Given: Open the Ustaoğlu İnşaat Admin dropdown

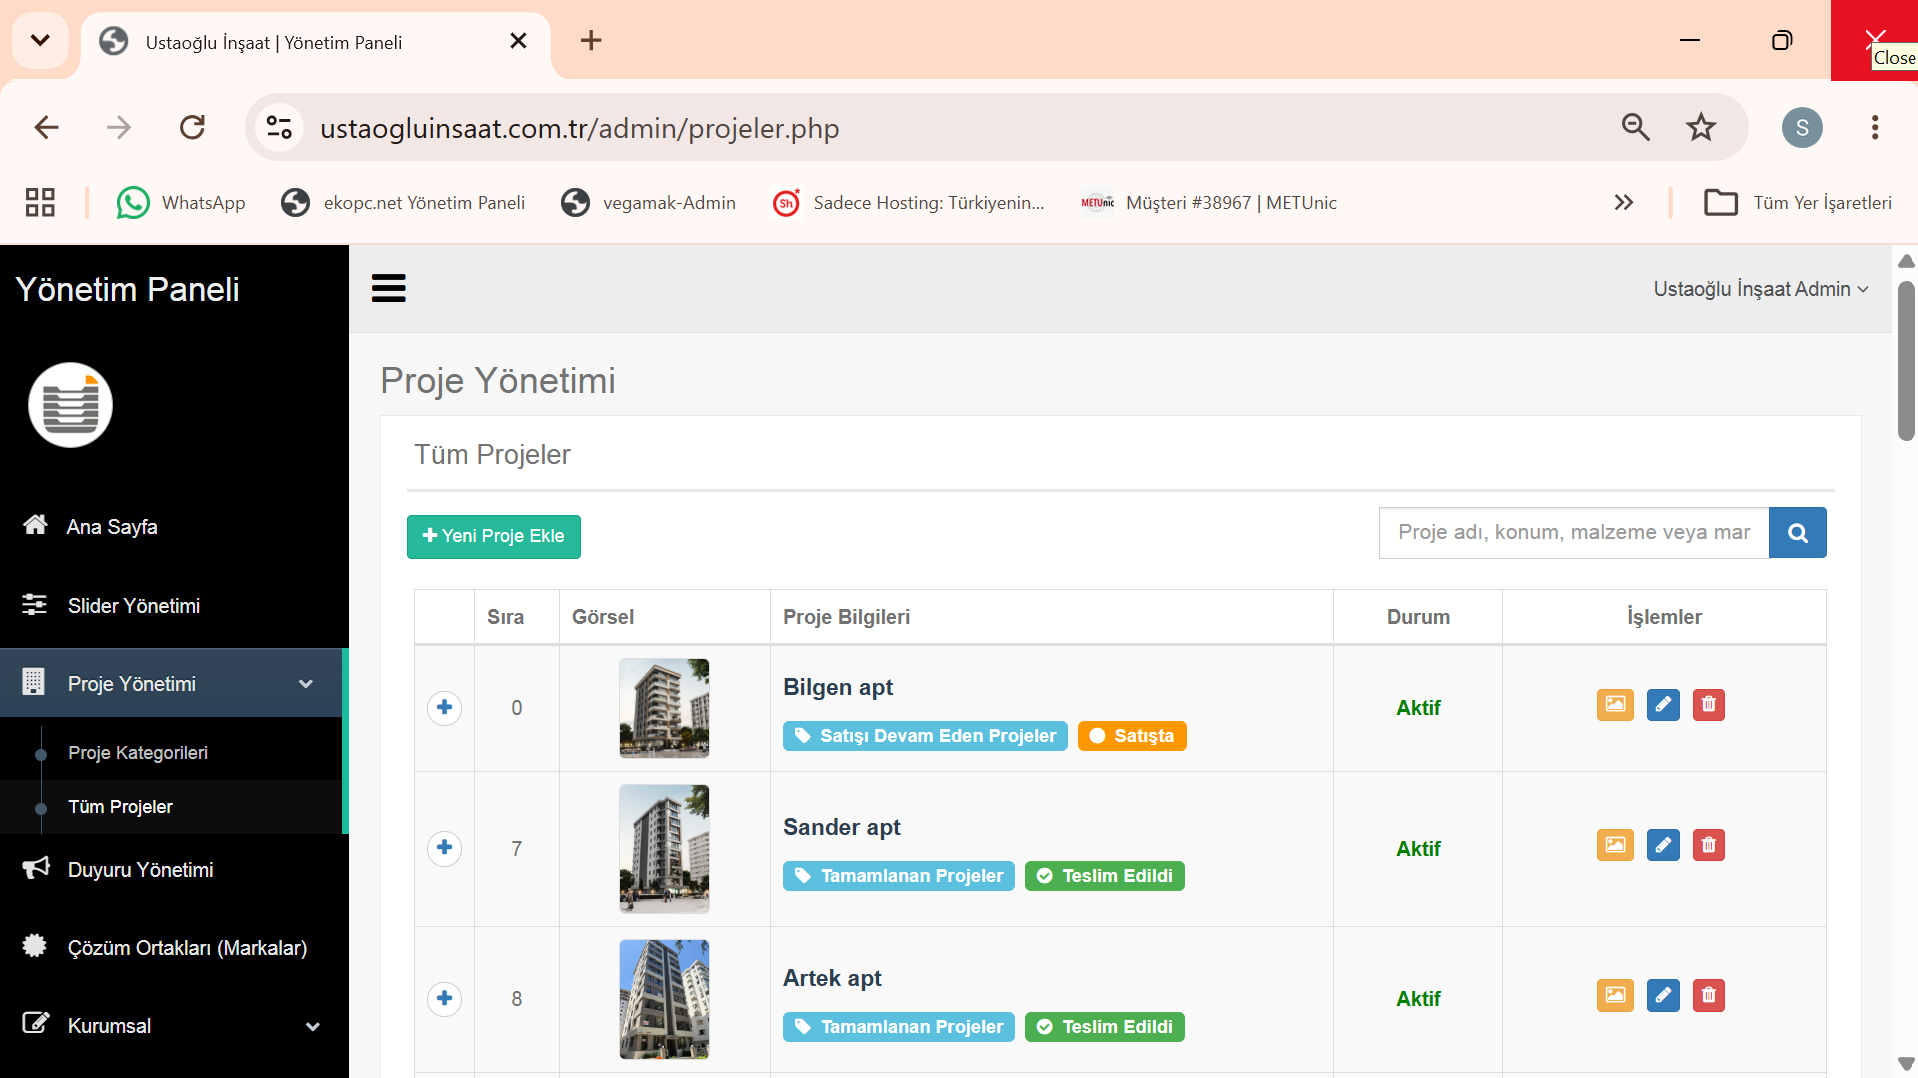Looking at the screenshot, I should (1760, 289).
